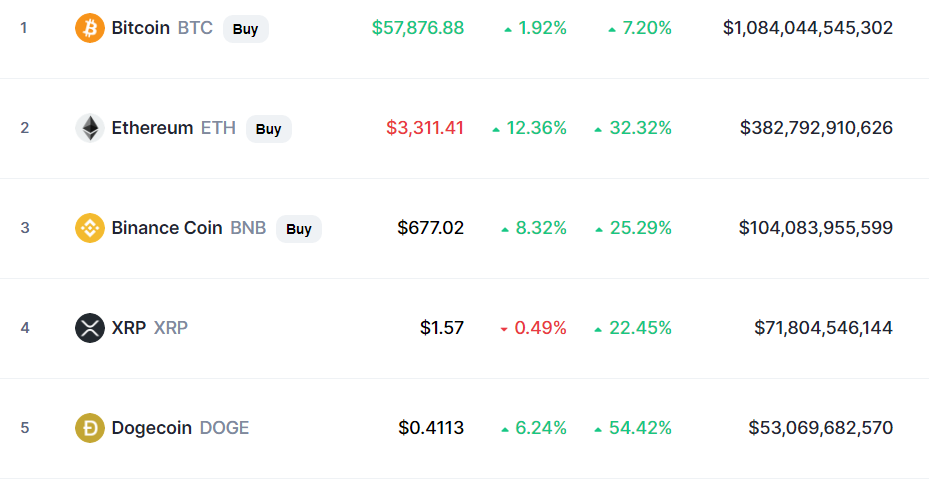Click Ethereum's red price $3,311.41

pos(425,128)
